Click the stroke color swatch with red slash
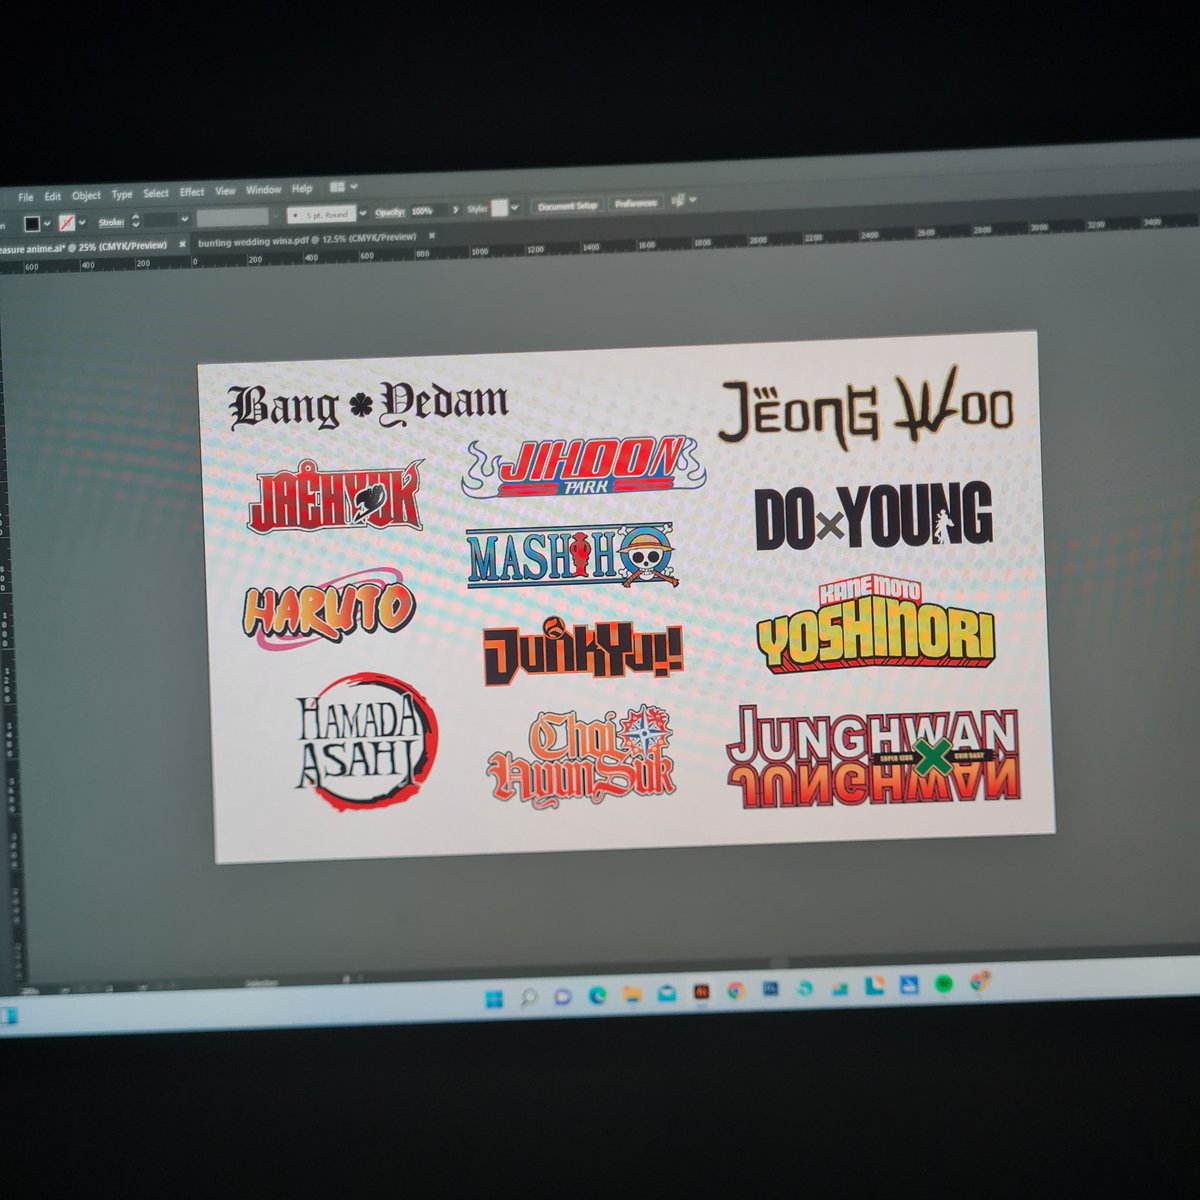1200x1200 pixels. click(67, 223)
